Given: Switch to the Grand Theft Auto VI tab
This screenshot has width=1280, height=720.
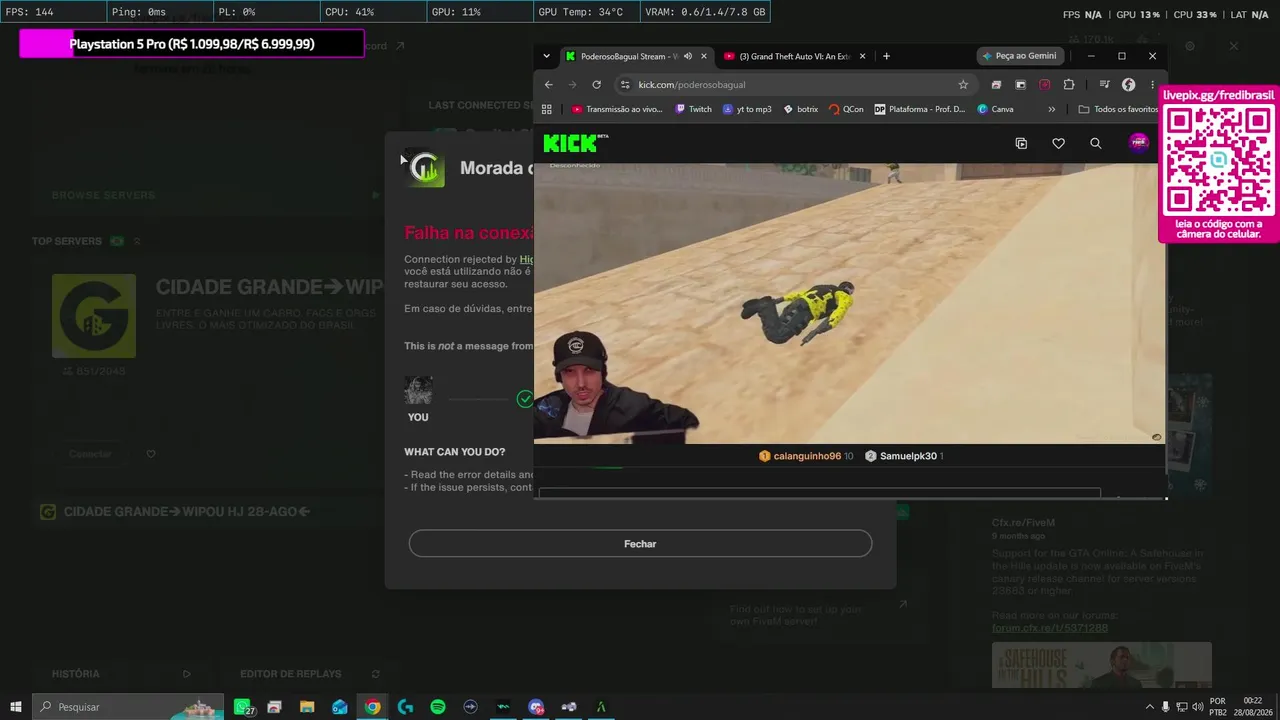Looking at the screenshot, I should [x=794, y=56].
